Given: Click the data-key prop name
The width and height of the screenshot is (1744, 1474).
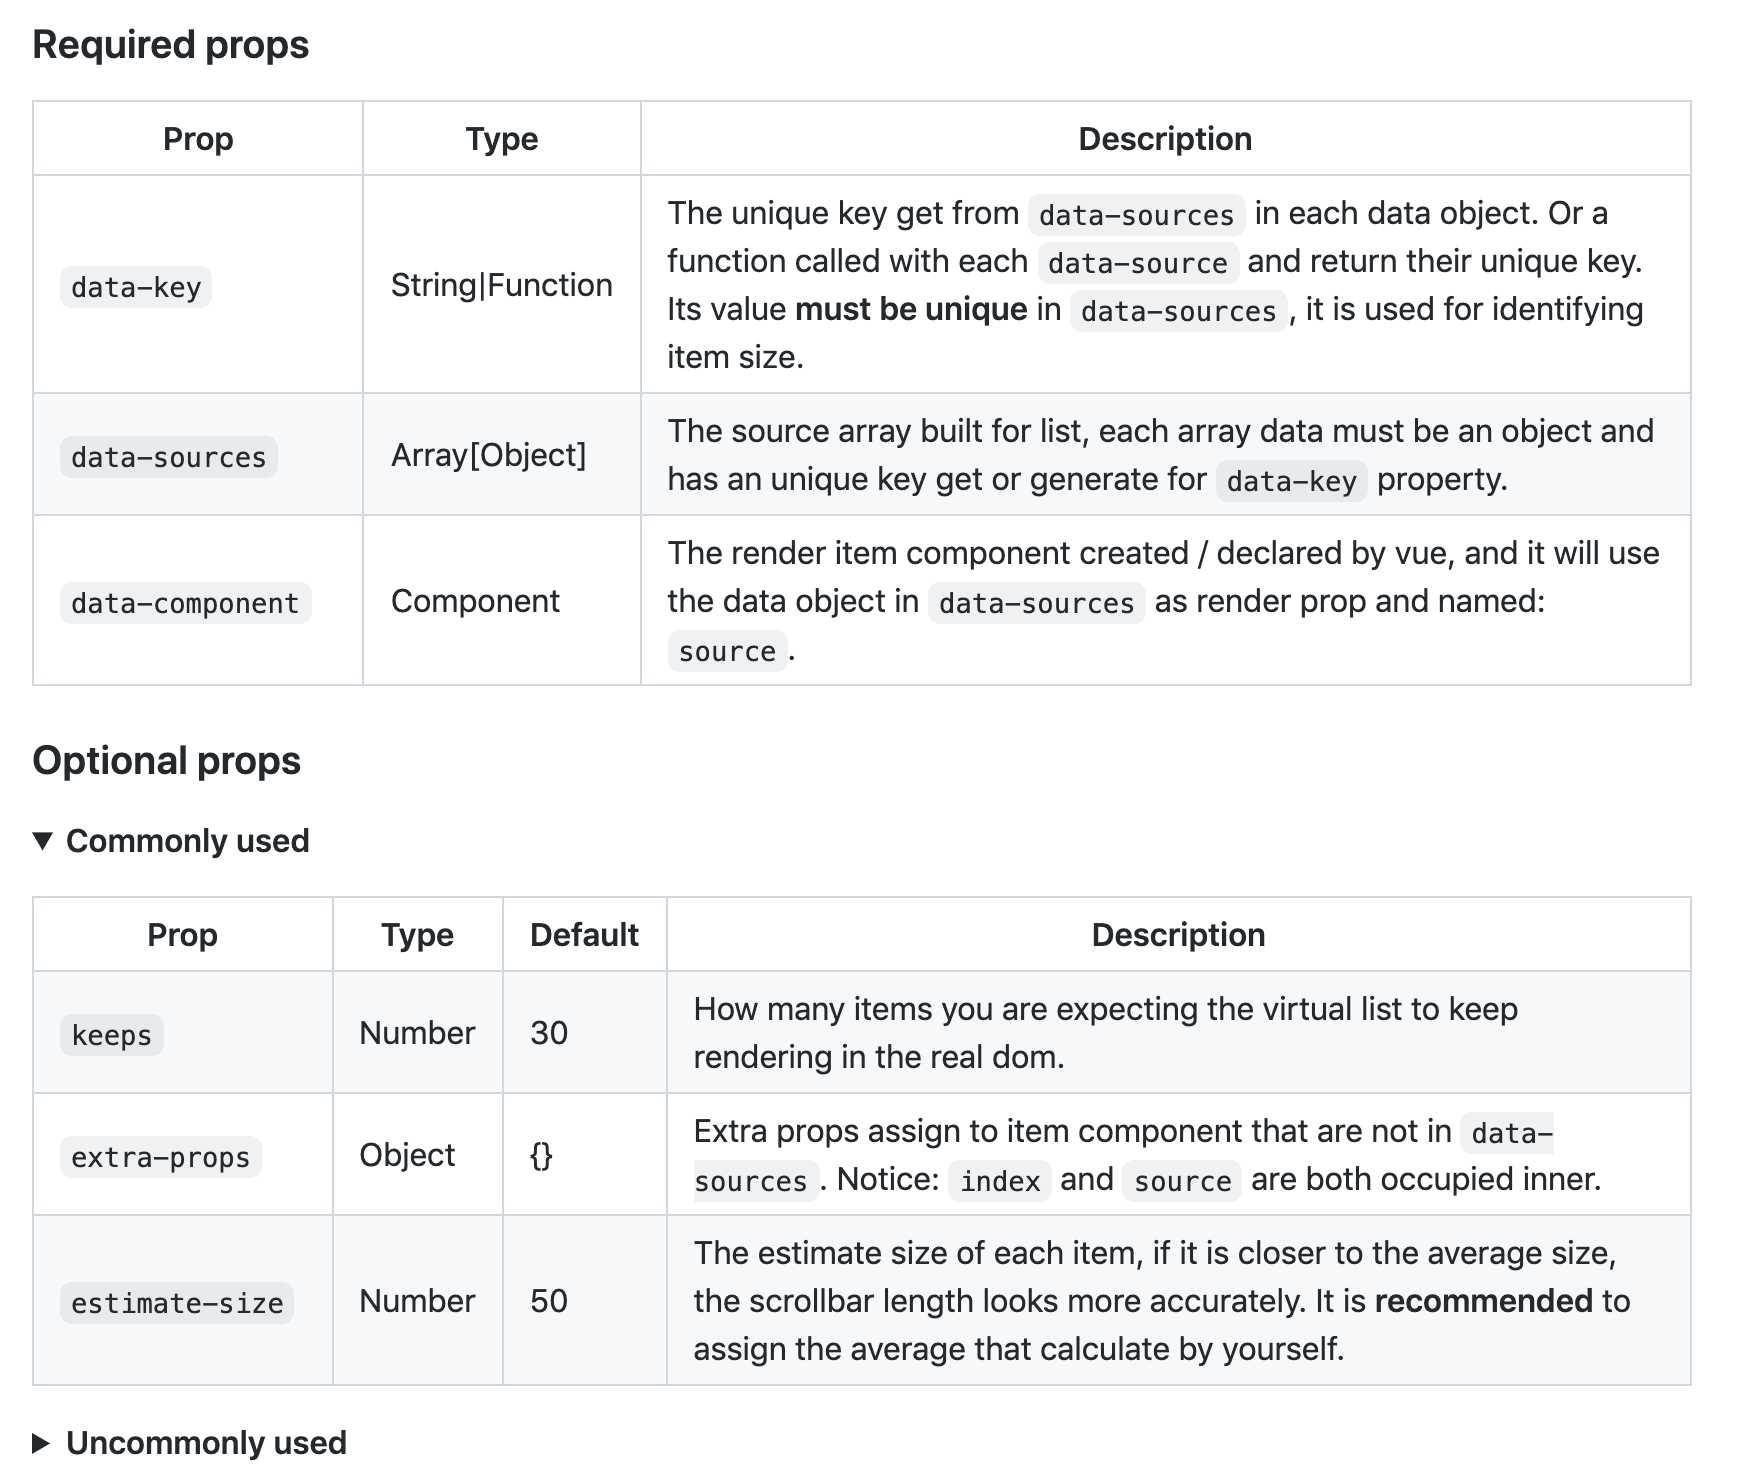Looking at the screenshot, I should [x=136, y=288].
